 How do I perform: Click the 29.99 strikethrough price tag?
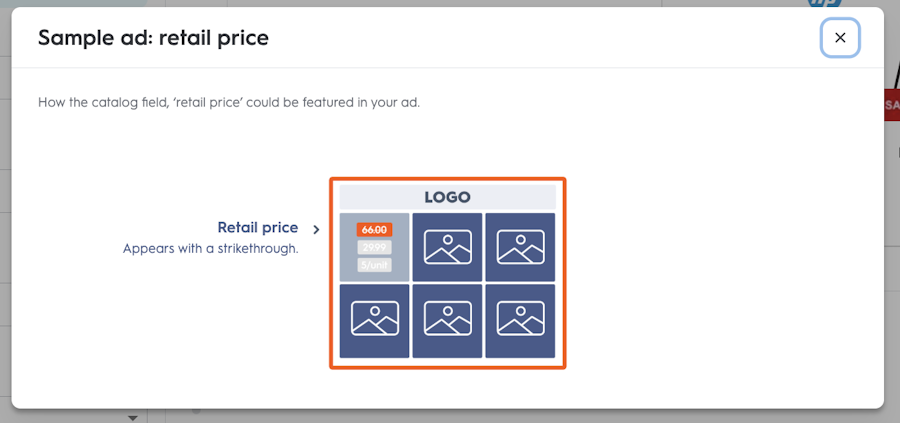pos(374,247)
